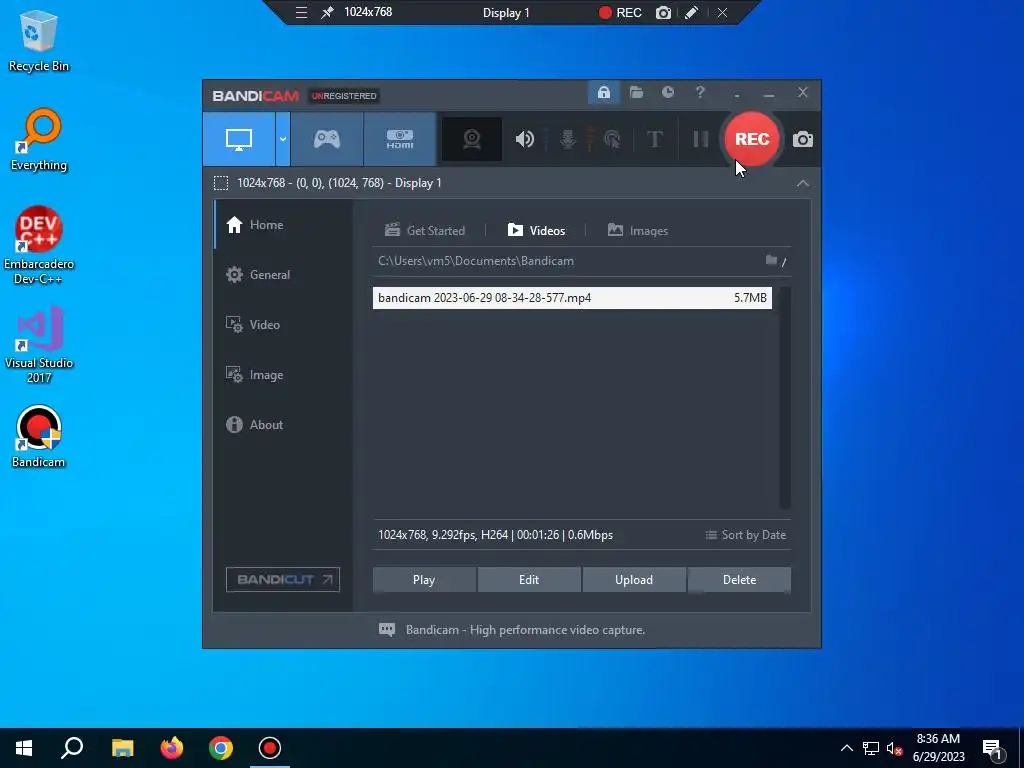The height and width of the screenshot is (768, 1024).
Task: Open Chrome from taskbar
Action: point(221,748)
